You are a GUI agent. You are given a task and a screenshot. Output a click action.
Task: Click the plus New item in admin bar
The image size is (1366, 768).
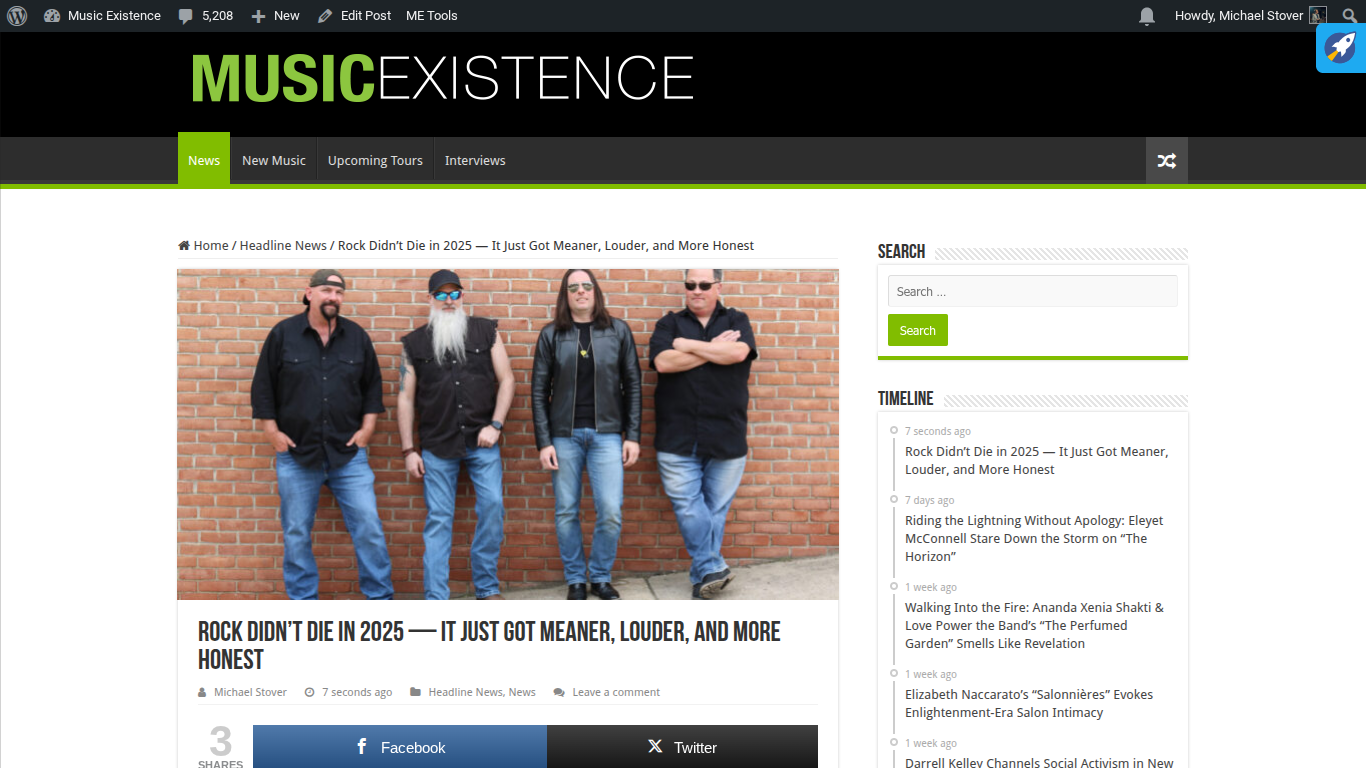click(275, 15)
